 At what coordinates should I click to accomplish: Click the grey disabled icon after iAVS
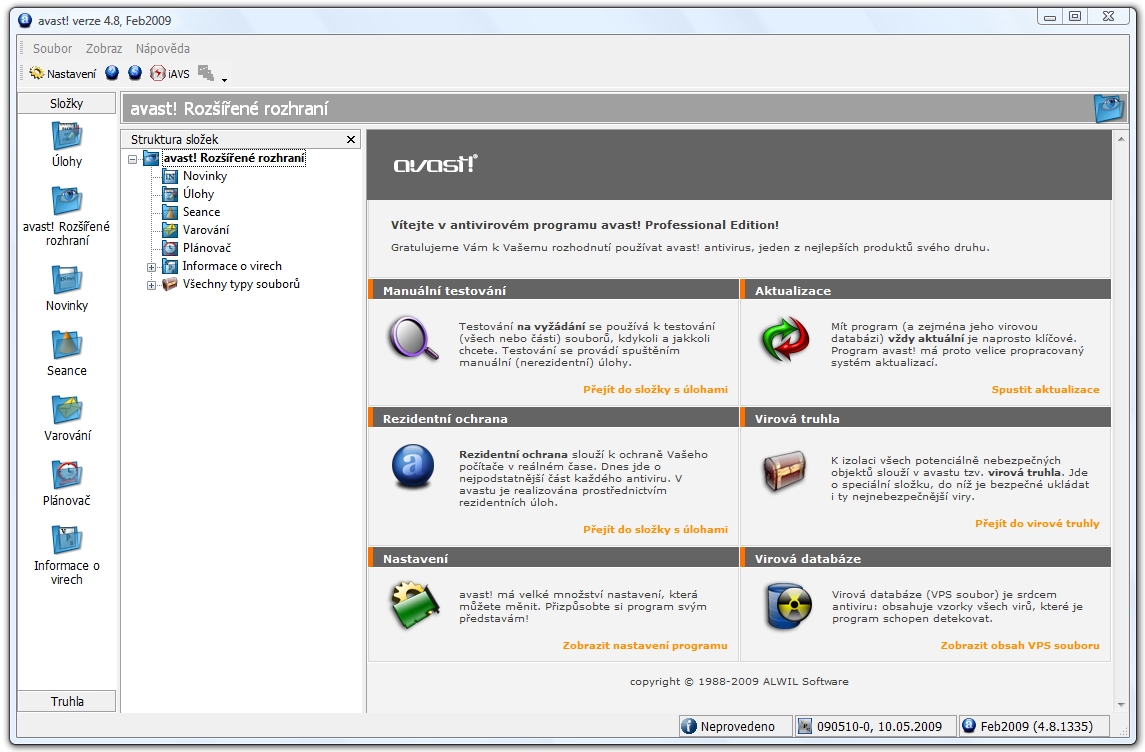pyautogui.click(x=206, y=73)
